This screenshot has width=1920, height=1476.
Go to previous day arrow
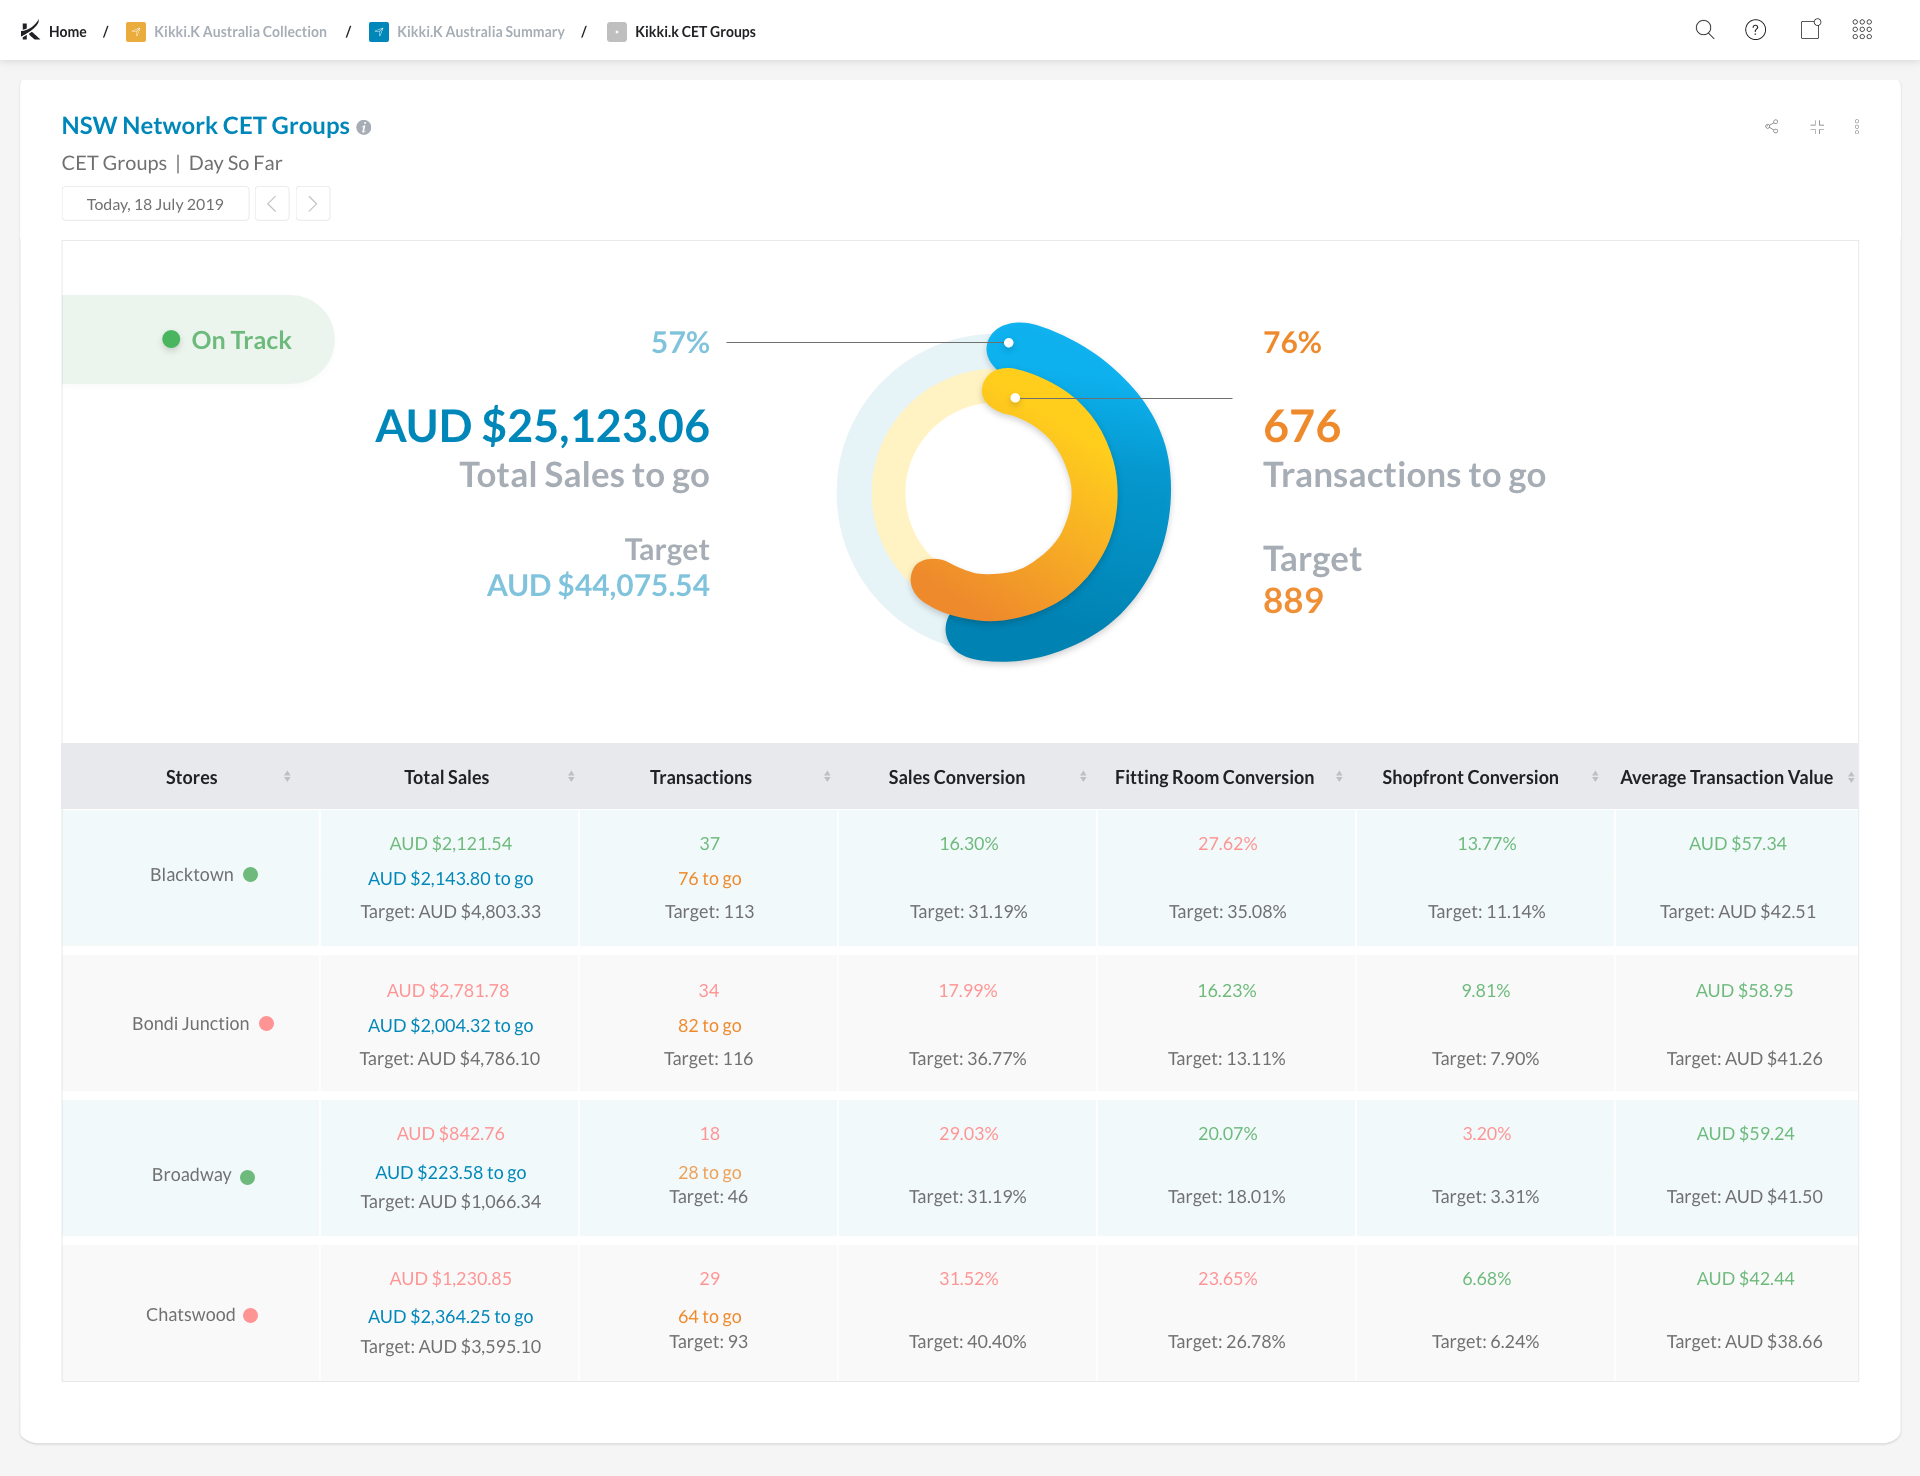[272, 204]
